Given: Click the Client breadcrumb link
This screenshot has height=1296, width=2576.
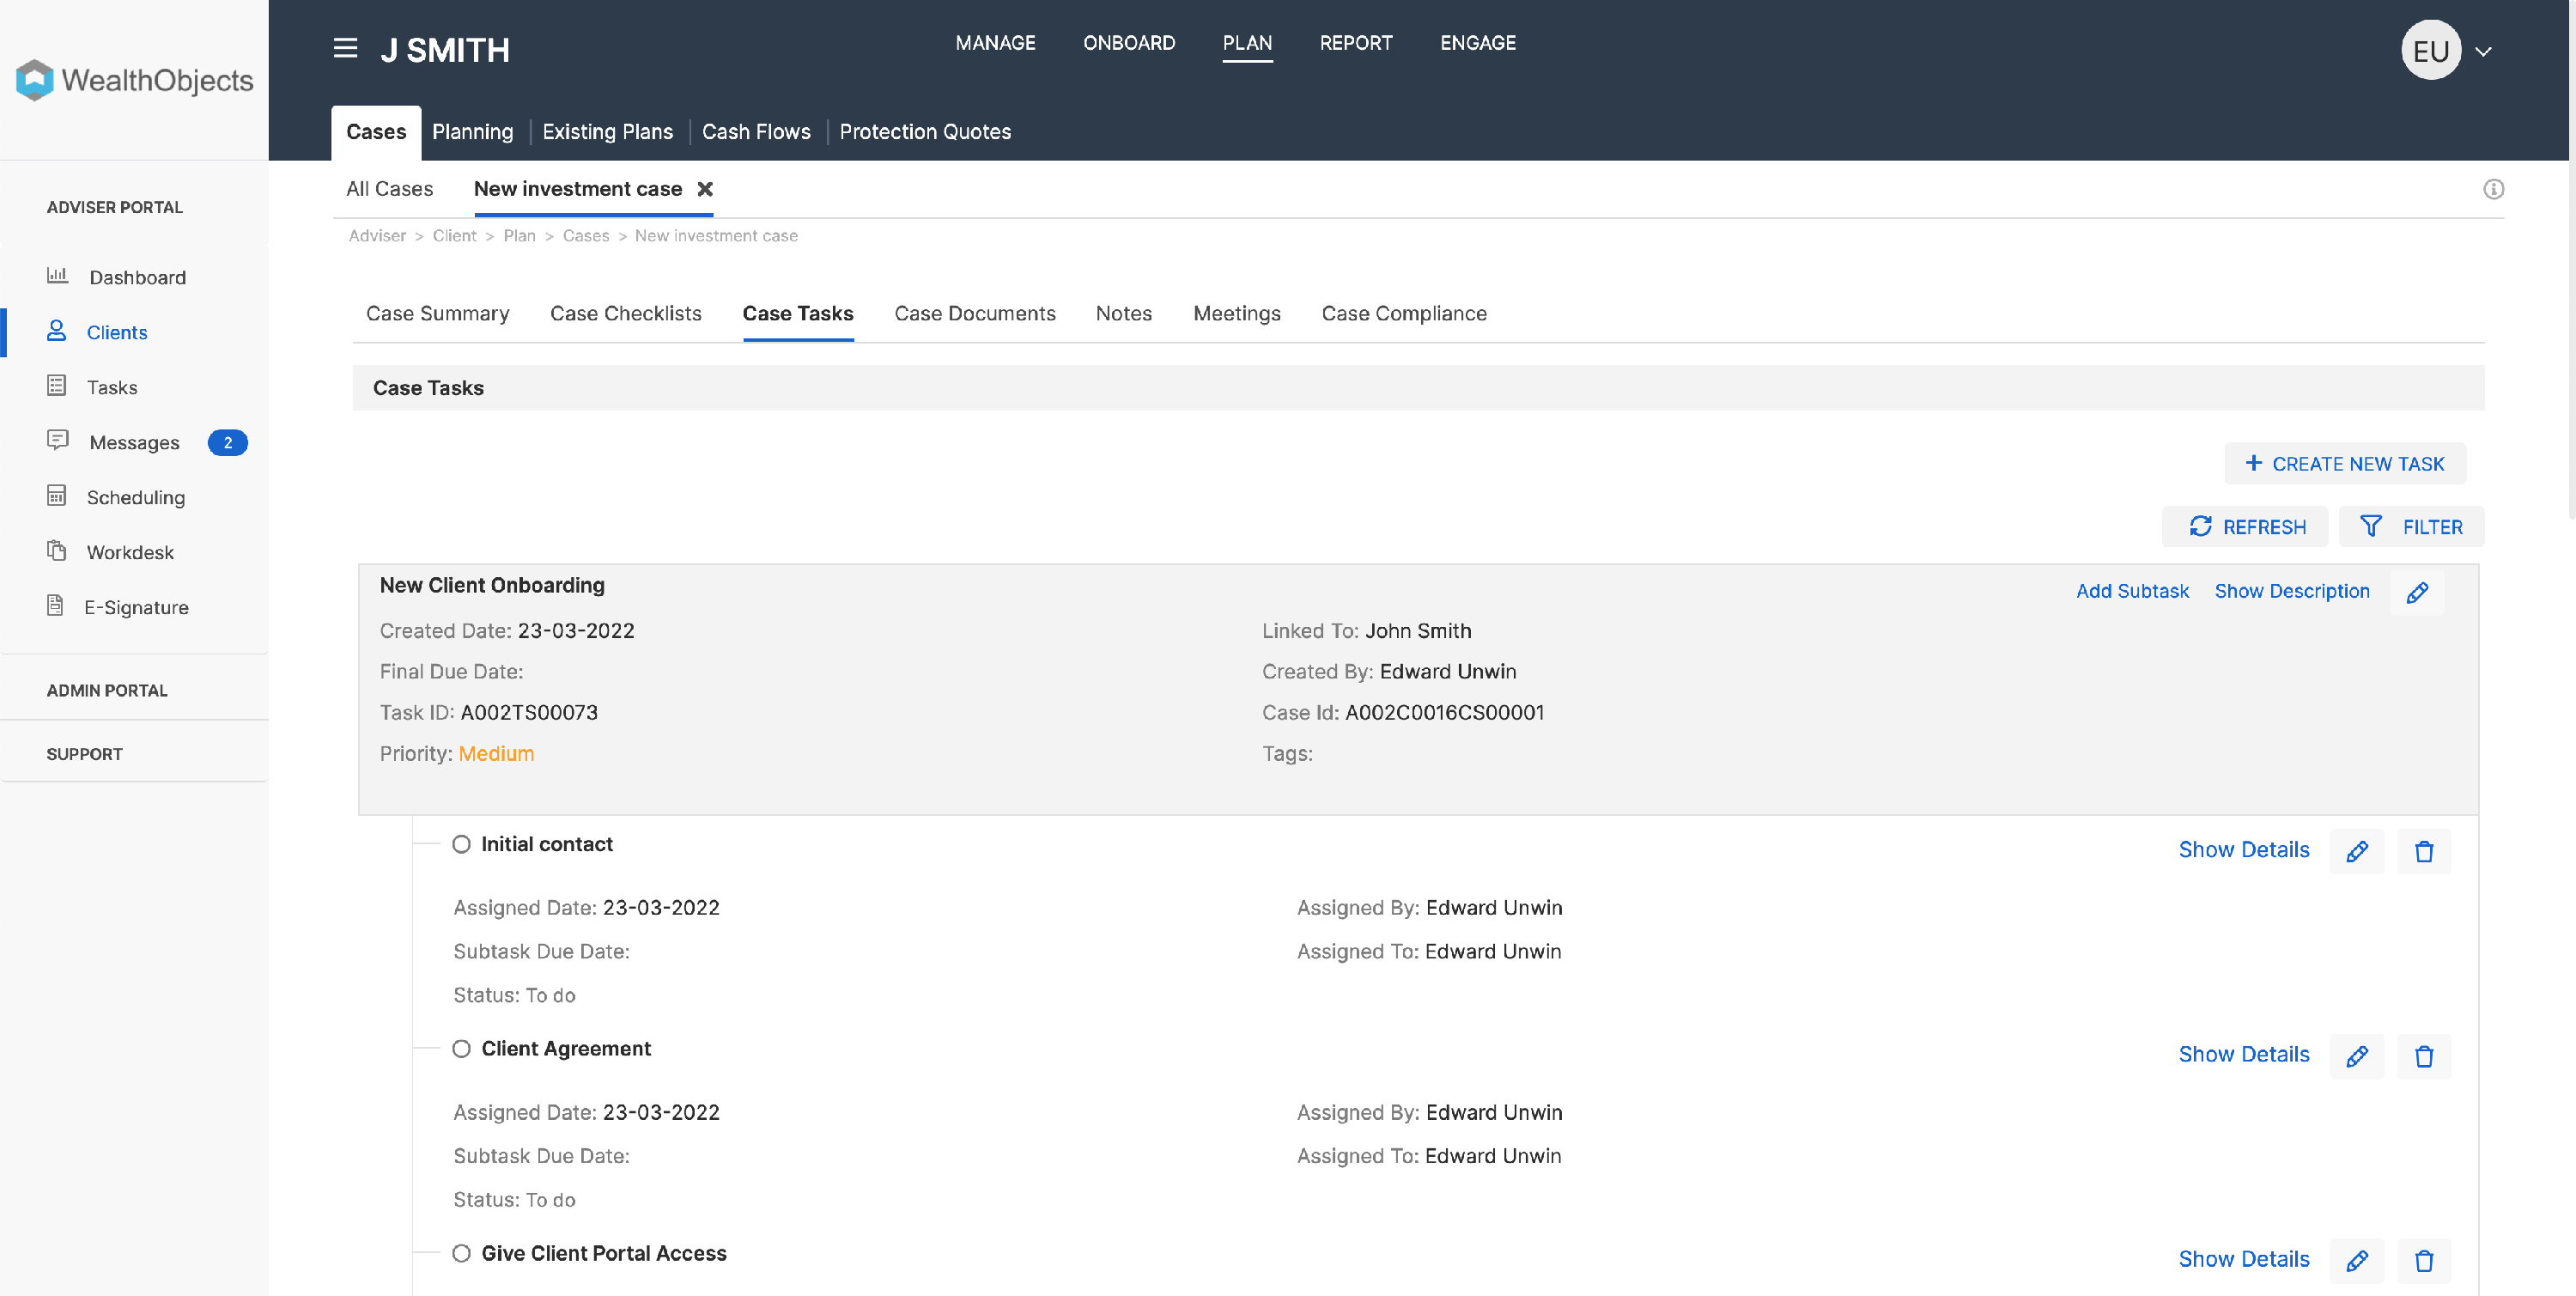Looking at the screenshot, I should [454, 236].
